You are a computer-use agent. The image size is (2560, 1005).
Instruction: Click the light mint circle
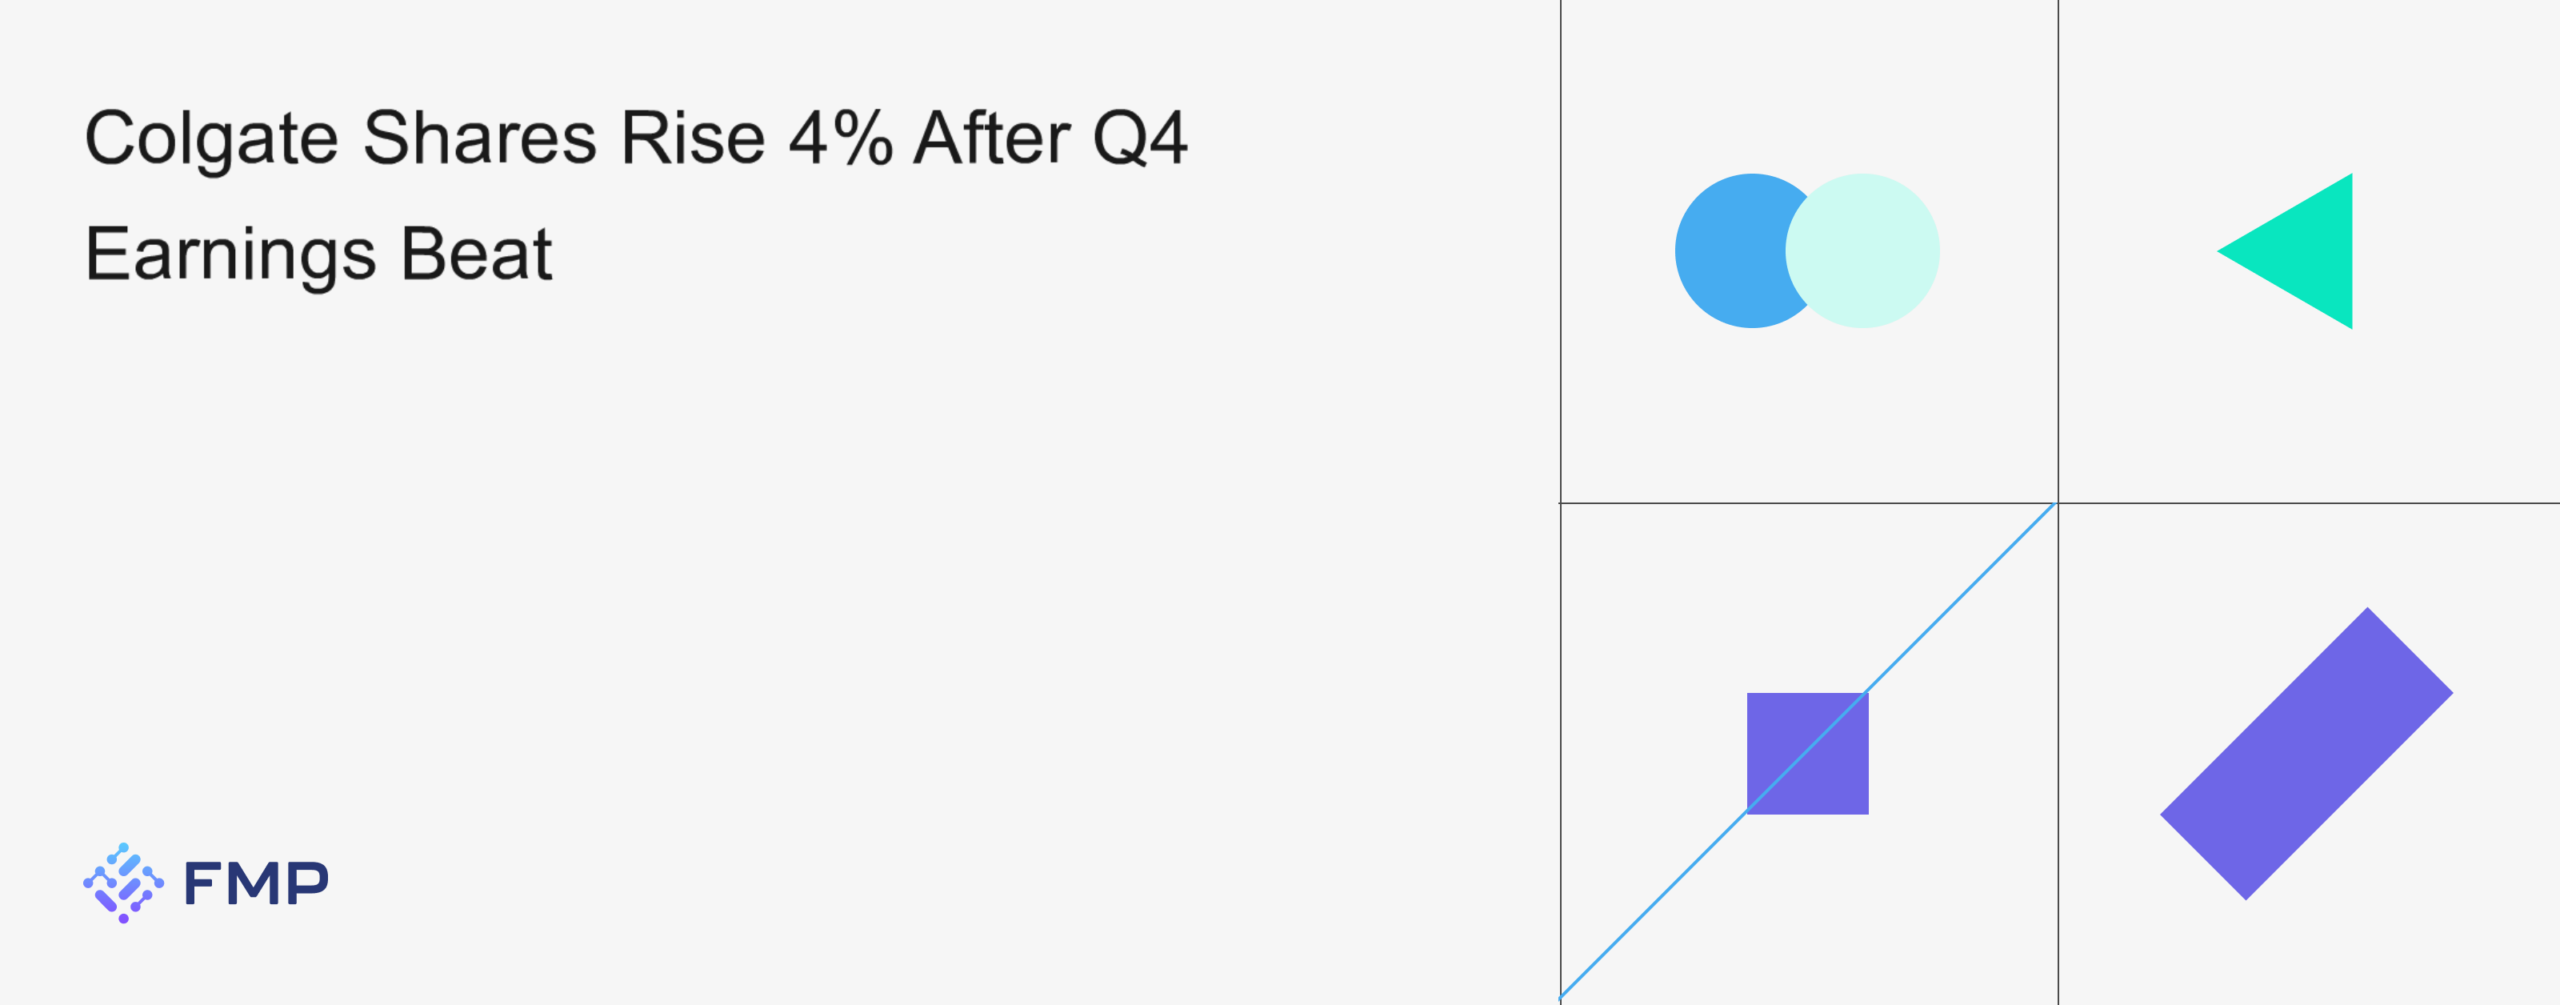coord(1870,251)
